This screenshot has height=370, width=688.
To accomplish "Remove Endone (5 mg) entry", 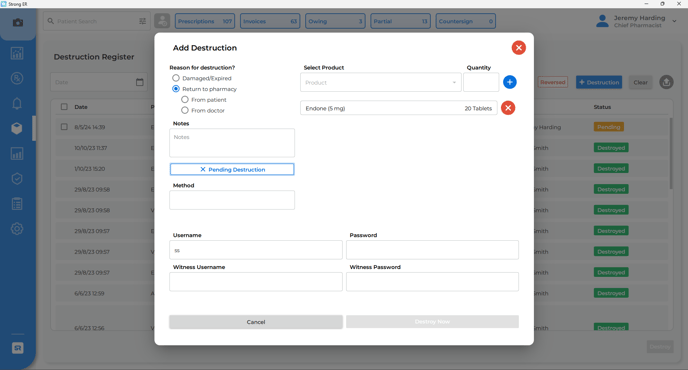I will point(508,108).
